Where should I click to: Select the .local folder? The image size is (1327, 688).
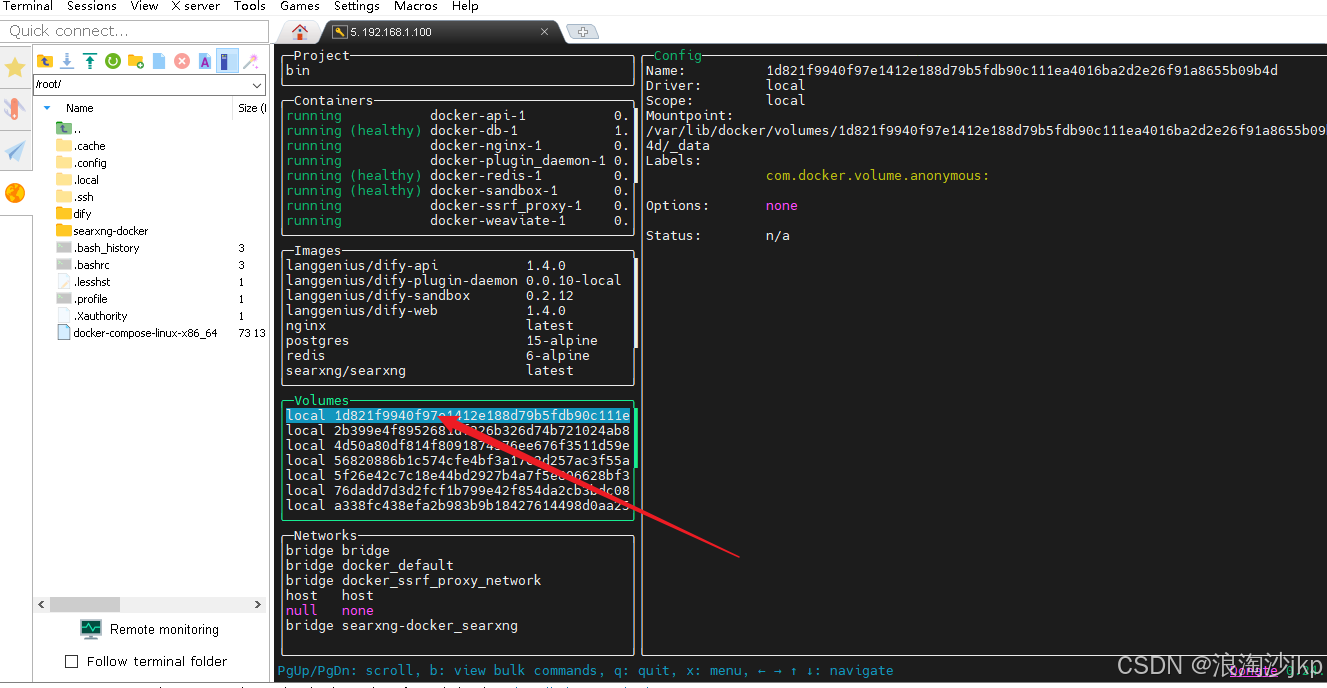(x=78, y=180)
